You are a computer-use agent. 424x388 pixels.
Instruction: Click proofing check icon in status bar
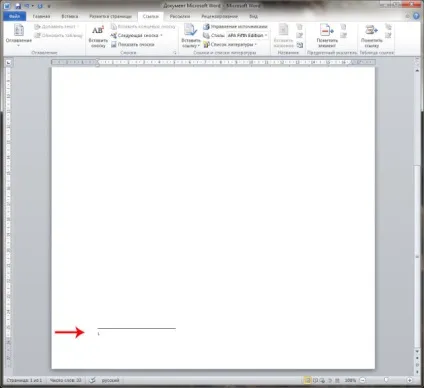pos(92,380)
